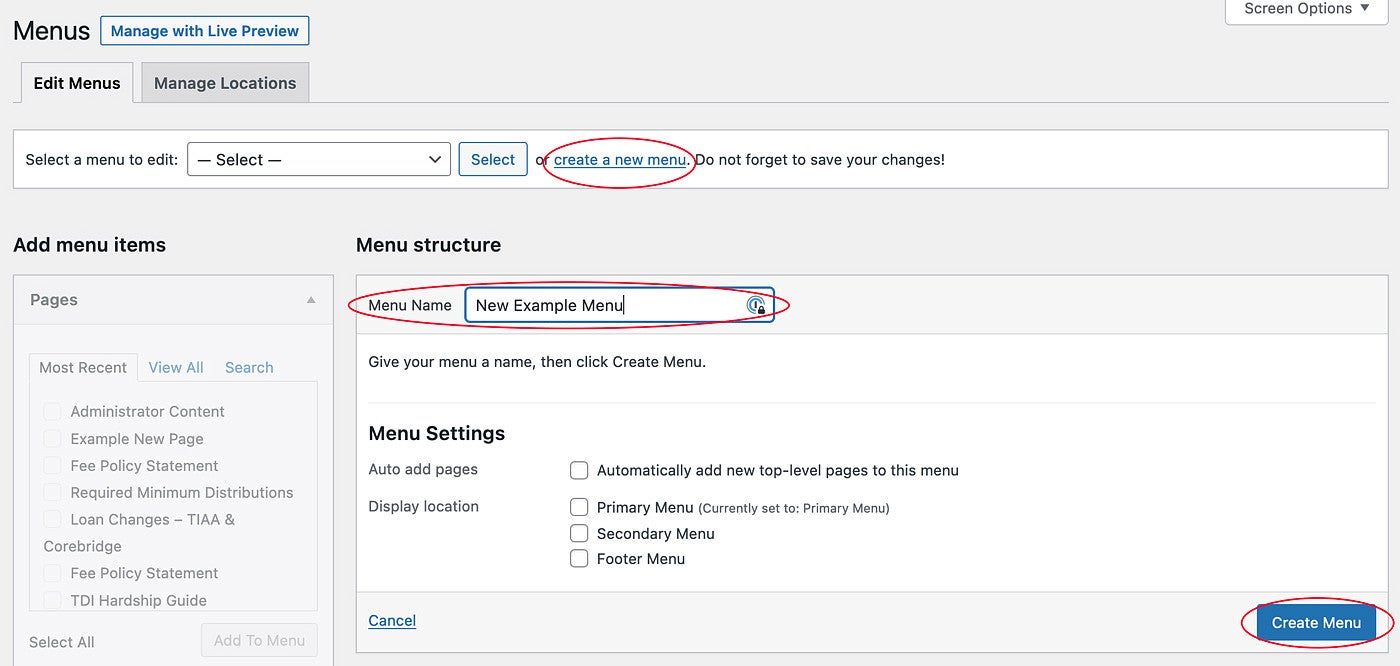The width and height of the screenshot is (1400, 666).
Task: Click the create a new menu link
Action: click(x=618, y=159)
